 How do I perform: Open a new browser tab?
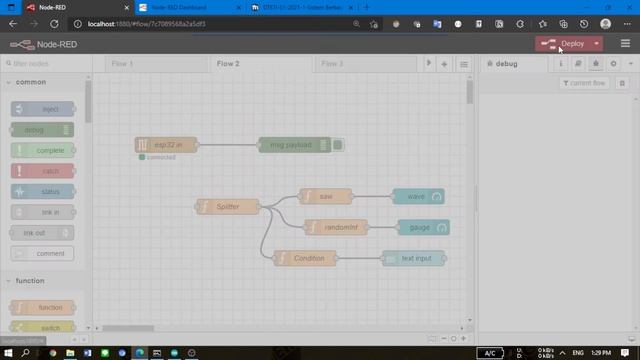[366, 7]
